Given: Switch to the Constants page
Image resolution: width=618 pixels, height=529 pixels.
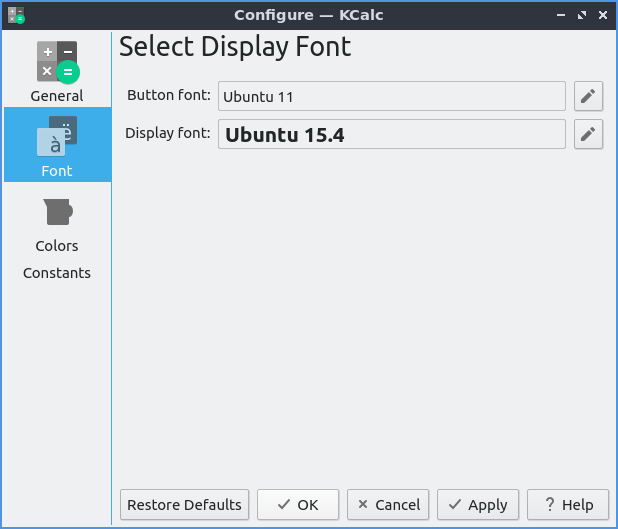Looking at the screenshot, I should 57,273.
